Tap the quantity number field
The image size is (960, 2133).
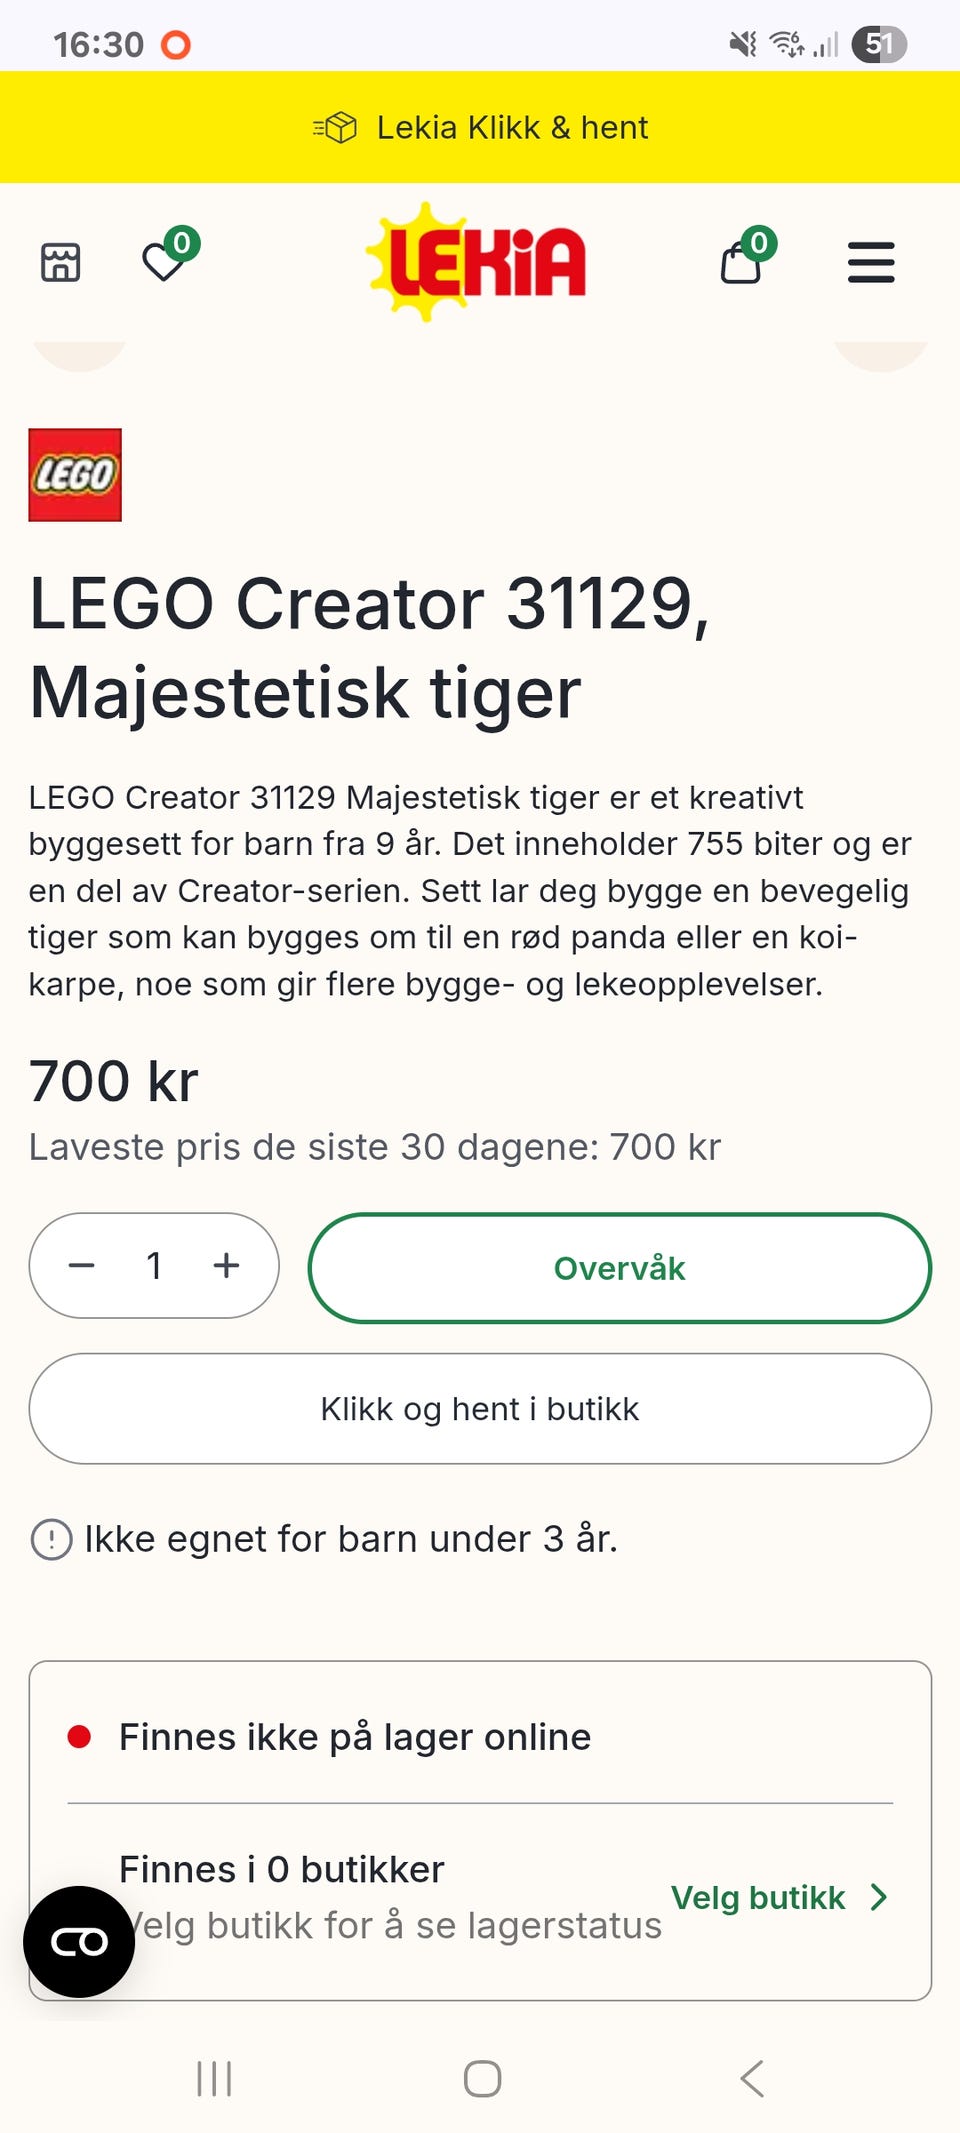click(154, 1266)
